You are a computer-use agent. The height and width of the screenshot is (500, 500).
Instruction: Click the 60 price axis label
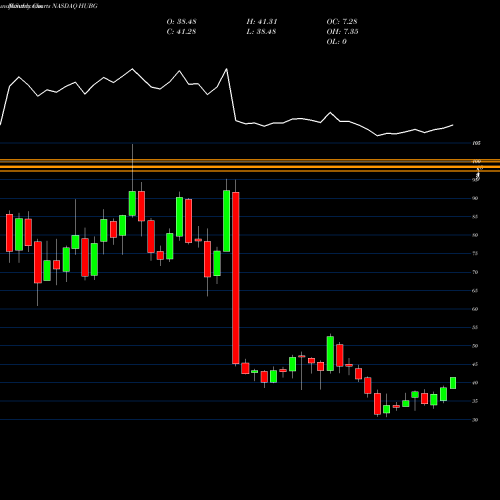[475, 309]
